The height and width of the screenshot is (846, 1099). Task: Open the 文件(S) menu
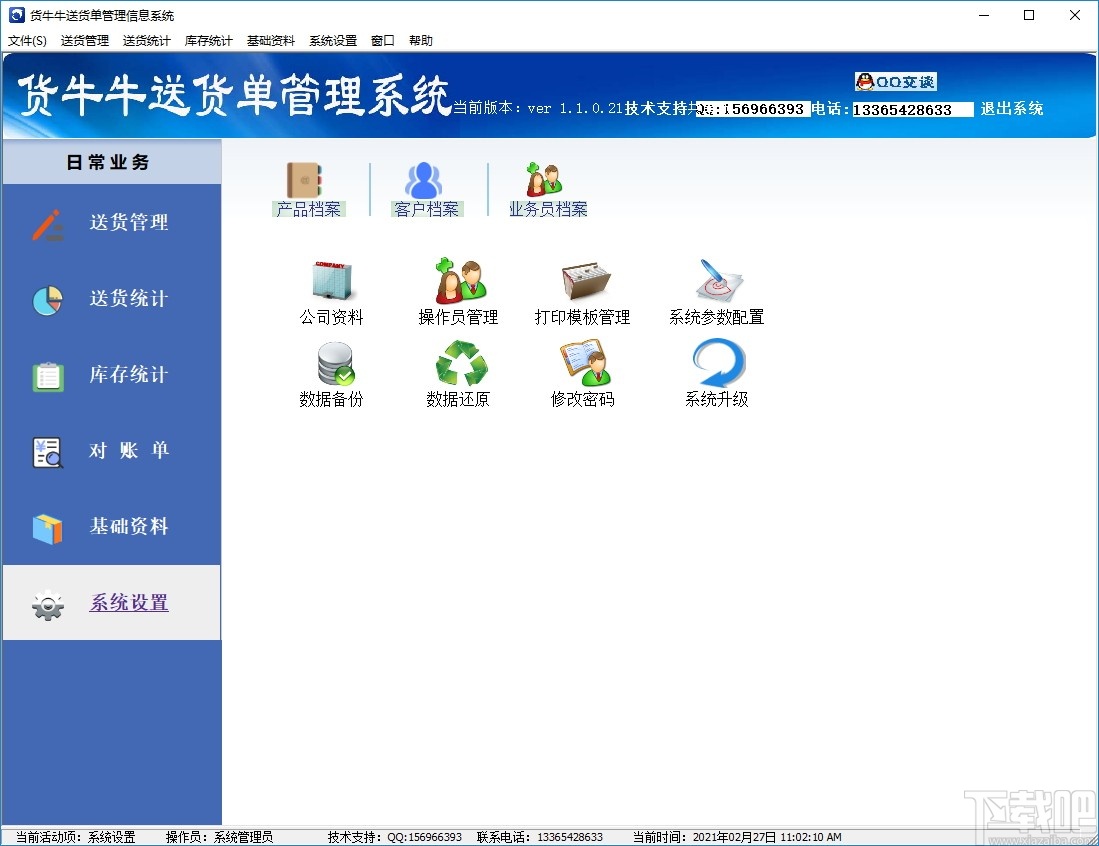(x=27, y=40)
